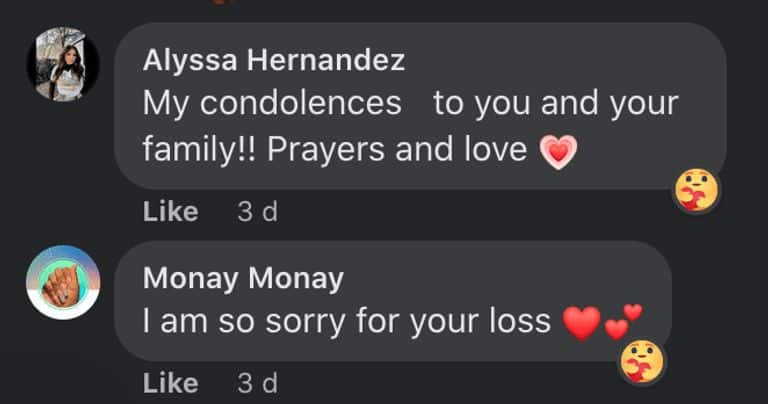Open Alyssa Hernandez's profile picture
The width and height of the screenshot is (768, 404).
point(63,64)
